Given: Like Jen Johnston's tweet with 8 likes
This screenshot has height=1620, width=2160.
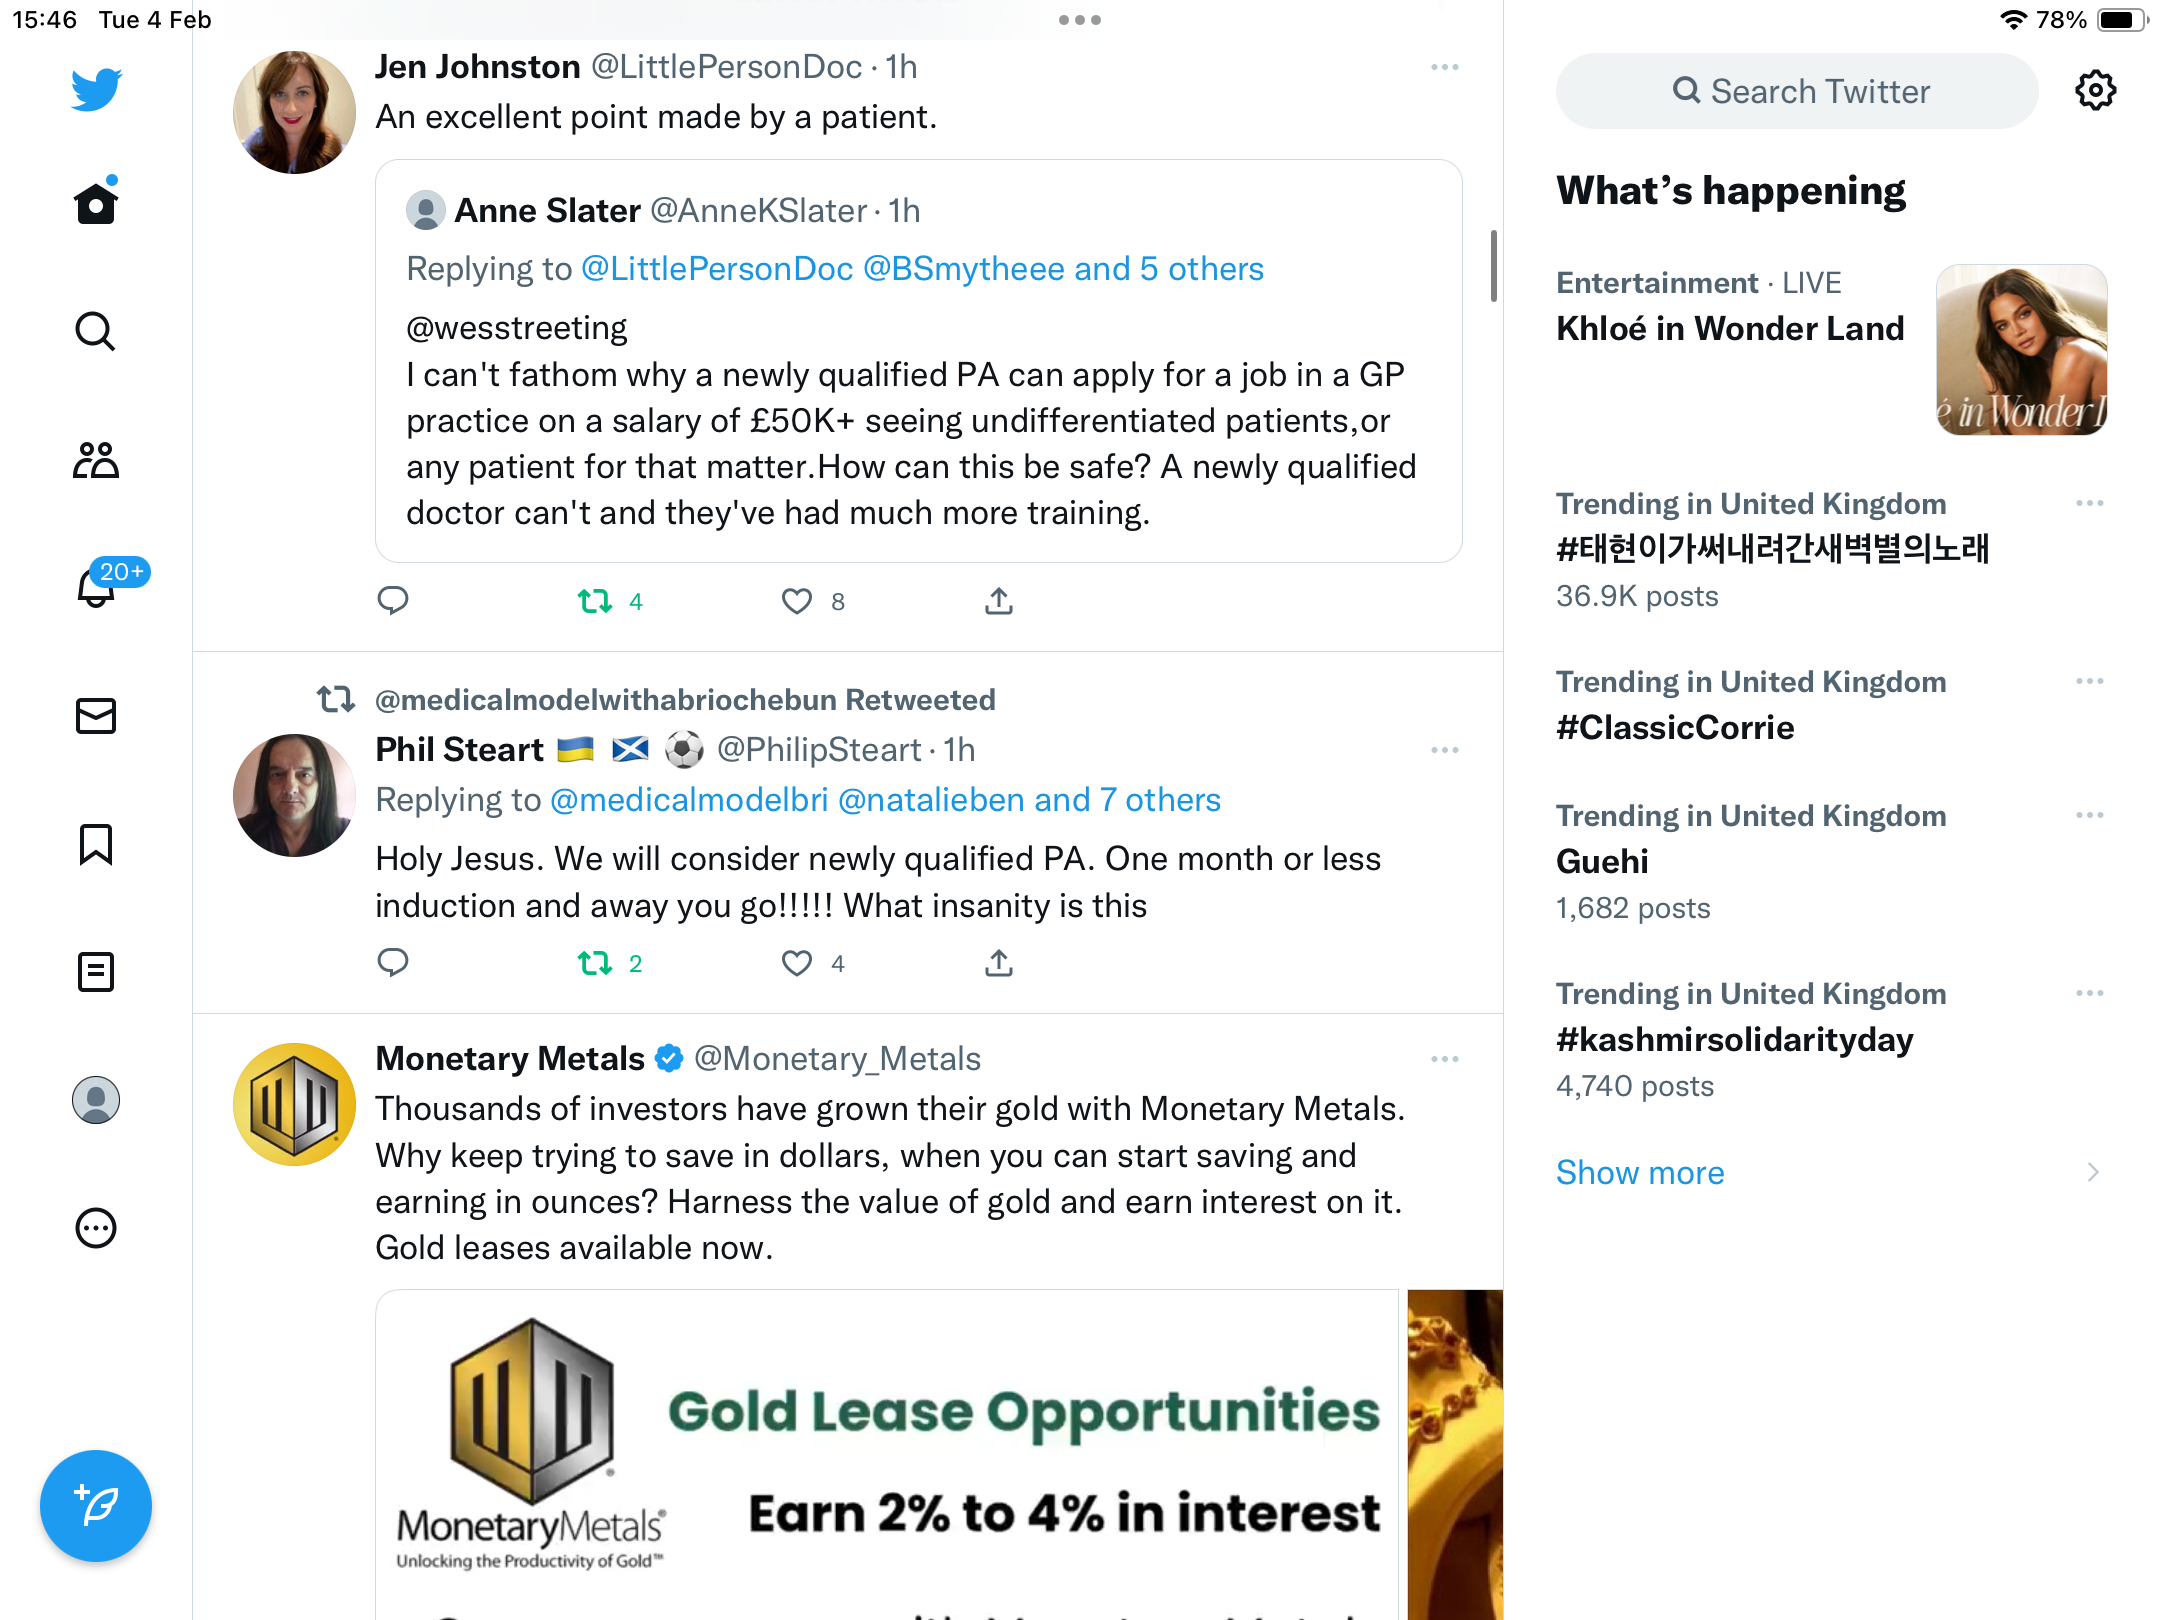Looking at the screenshot, I should click(797, 601).
